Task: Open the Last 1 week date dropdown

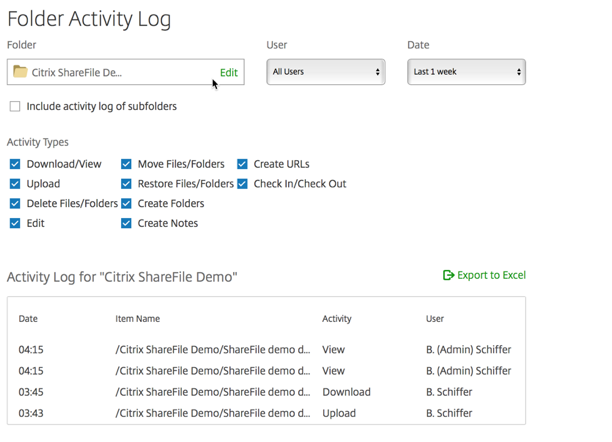Action: click(466, 72)
